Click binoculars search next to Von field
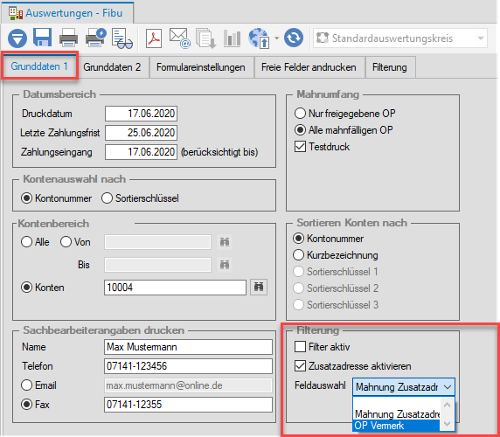 224,242
